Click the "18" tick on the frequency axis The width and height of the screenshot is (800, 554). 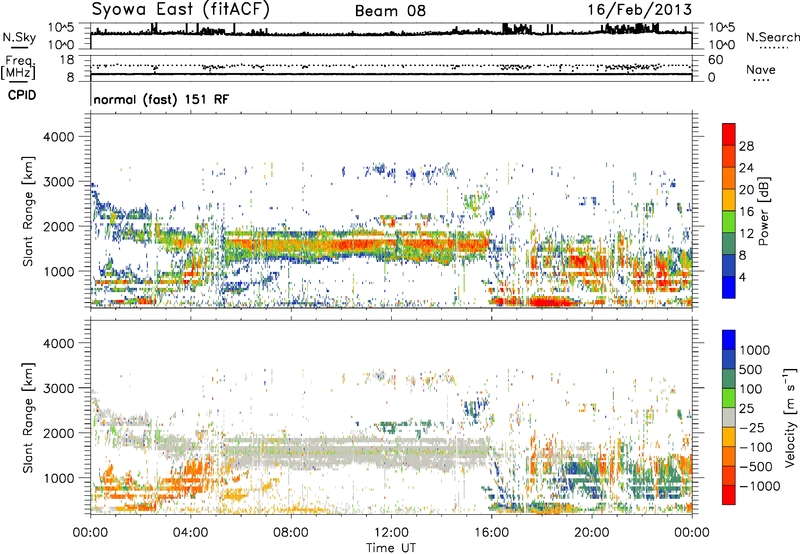coord(67,60)
